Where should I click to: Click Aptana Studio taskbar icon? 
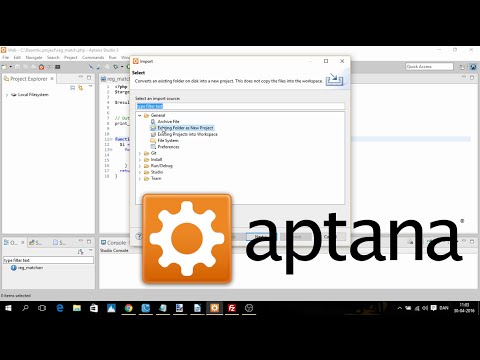(214, 308)
